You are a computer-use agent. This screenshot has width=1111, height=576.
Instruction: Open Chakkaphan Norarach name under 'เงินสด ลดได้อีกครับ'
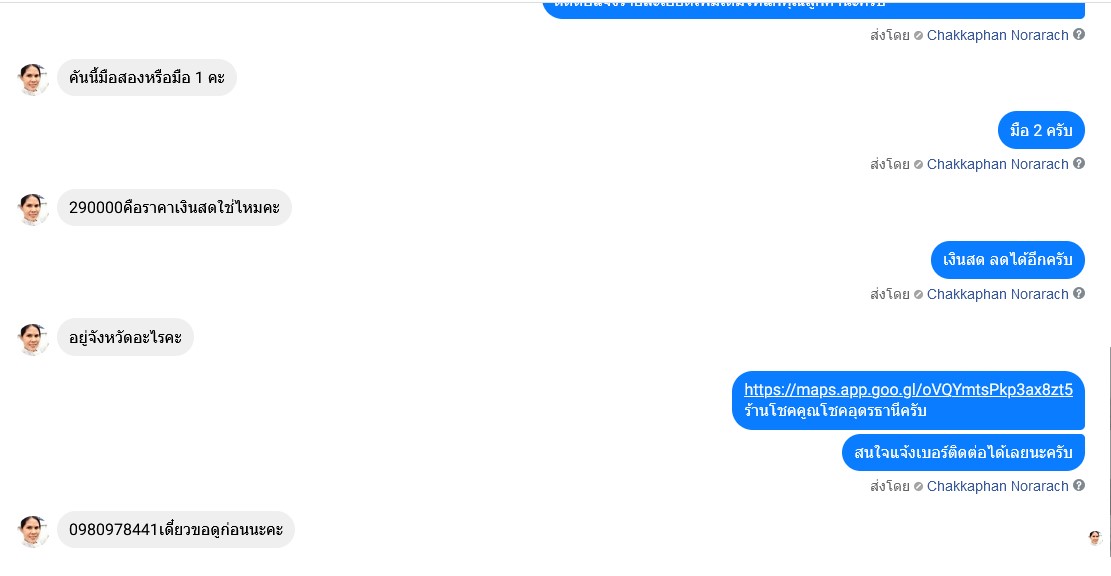click(x=997, y=294)
